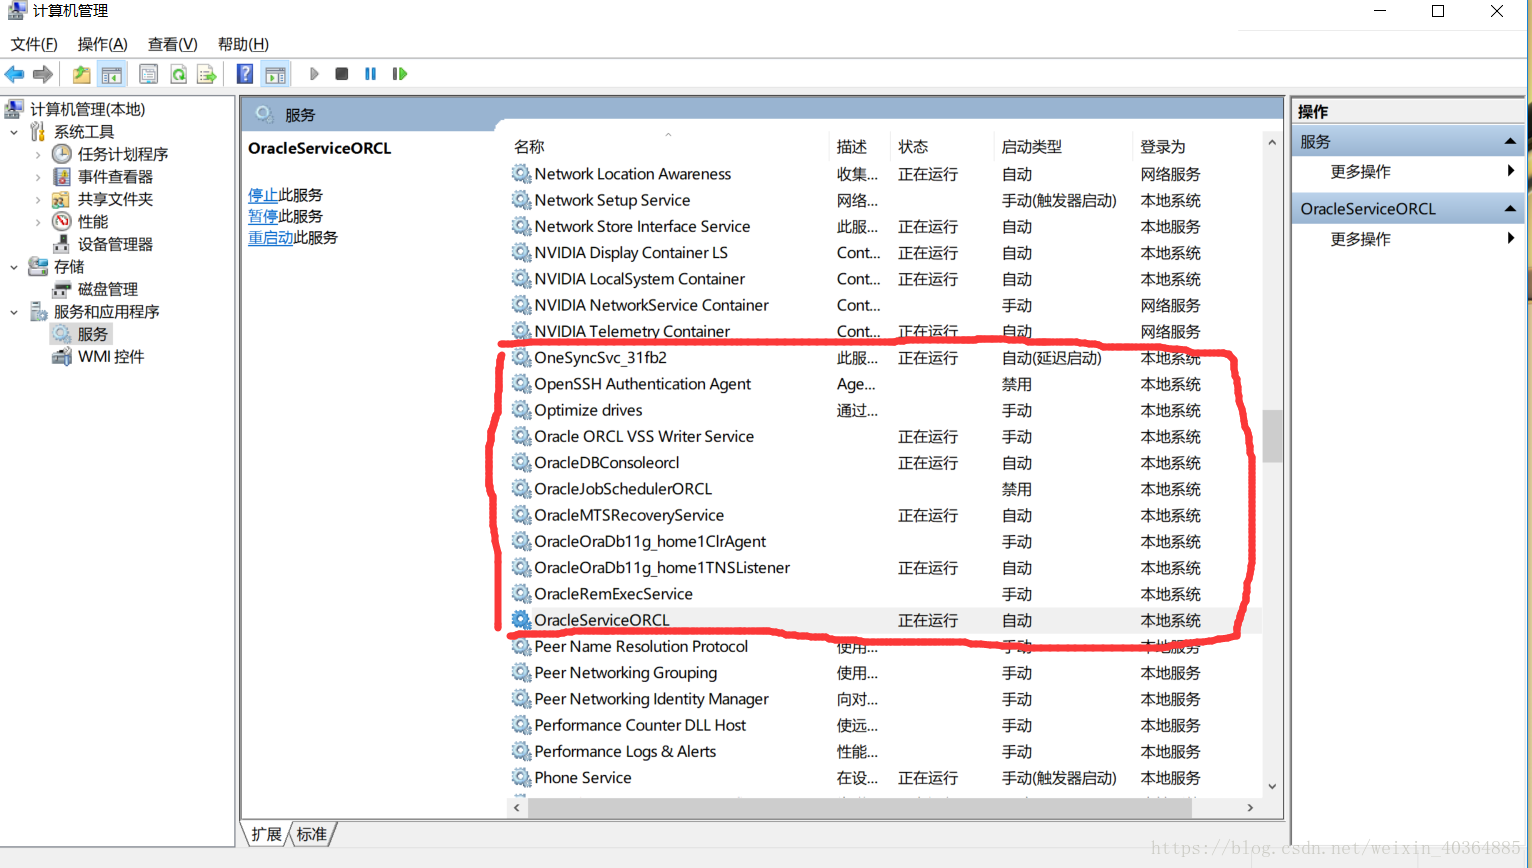Viewport: 1532px width, 868px height.
Task: Collapse the 存储 tree node
Action: (x=14, y=267)
